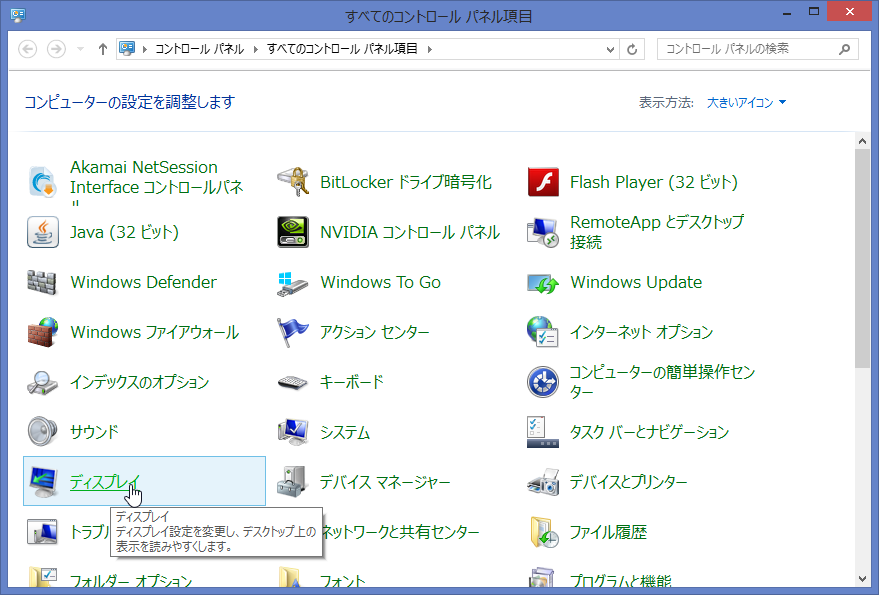This screenshot has width=879, height=595.
Task: Open the インデックスのオプション magnifier icon
Action: (43, 382)
